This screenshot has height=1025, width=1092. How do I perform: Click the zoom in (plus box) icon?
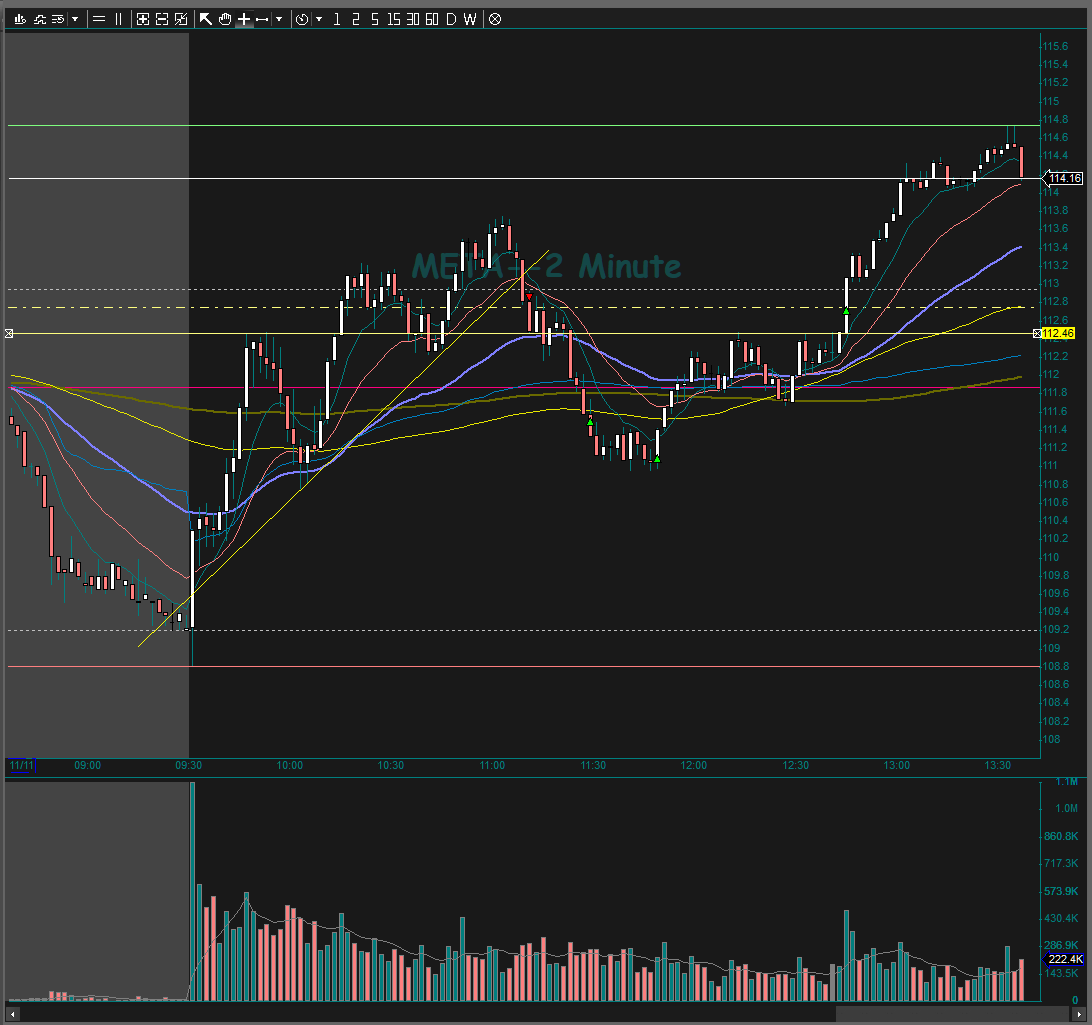pyautogui.click(x=143, y=19)
